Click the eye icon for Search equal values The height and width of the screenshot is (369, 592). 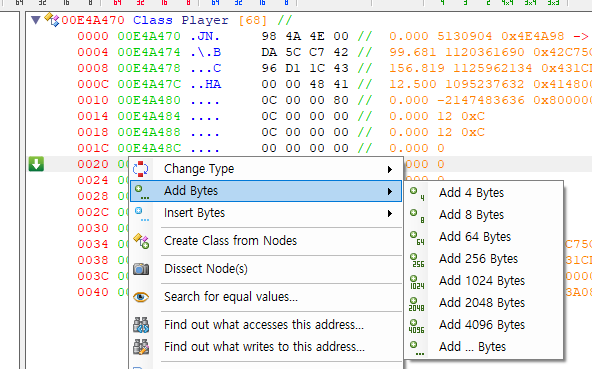[141, 297]
